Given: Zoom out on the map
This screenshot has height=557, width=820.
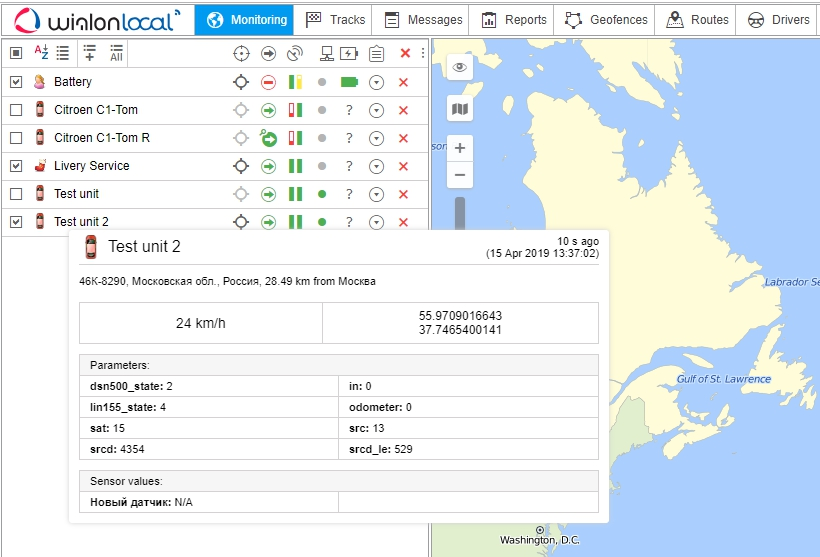Looking at the screenshot, I should 460,175.
